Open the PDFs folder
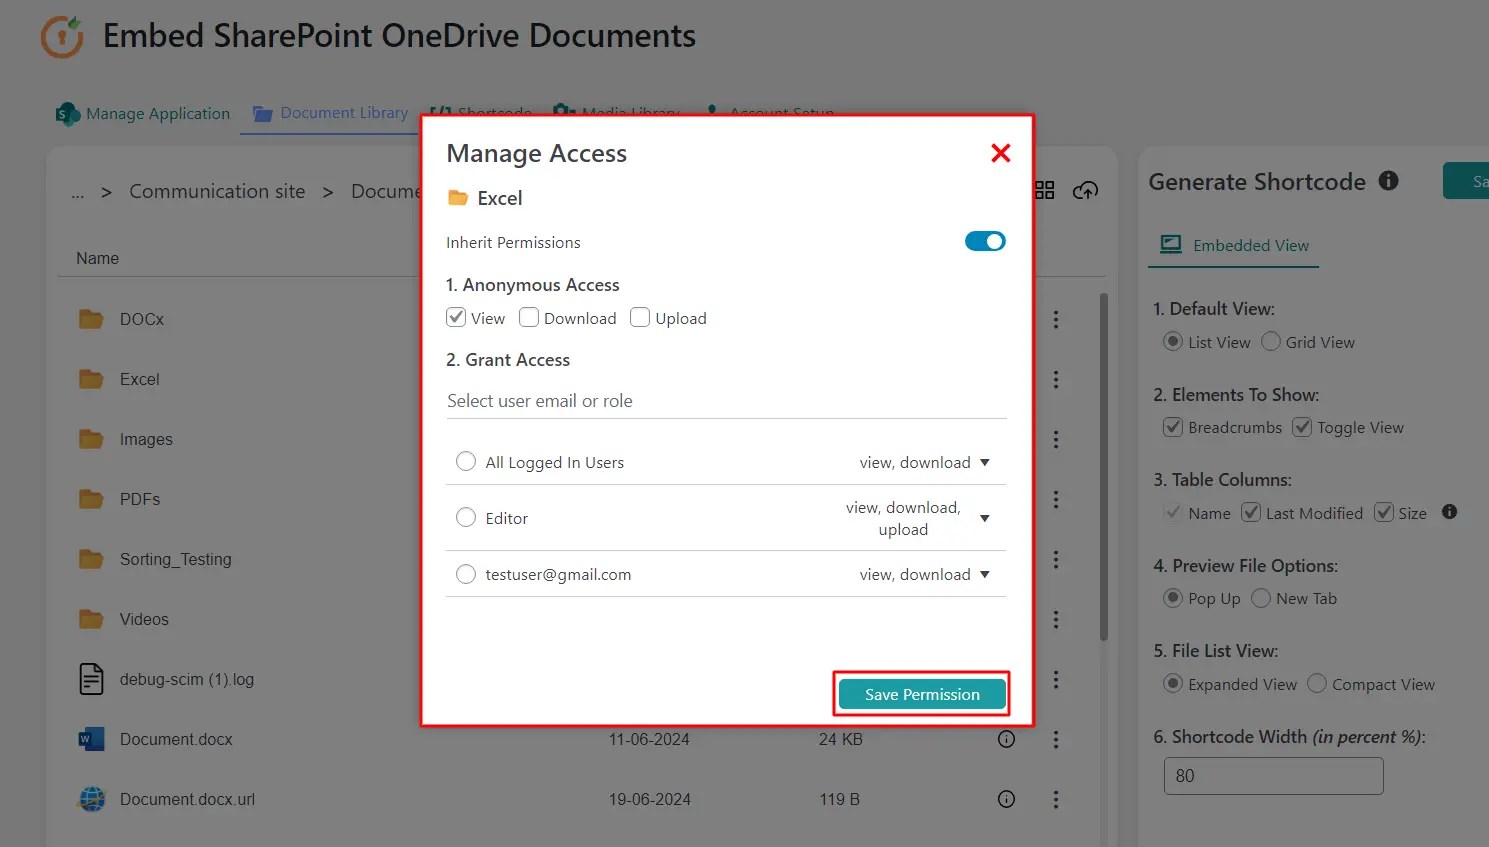Viewport: 1489px width, 847px height. (x=140, y=499)
